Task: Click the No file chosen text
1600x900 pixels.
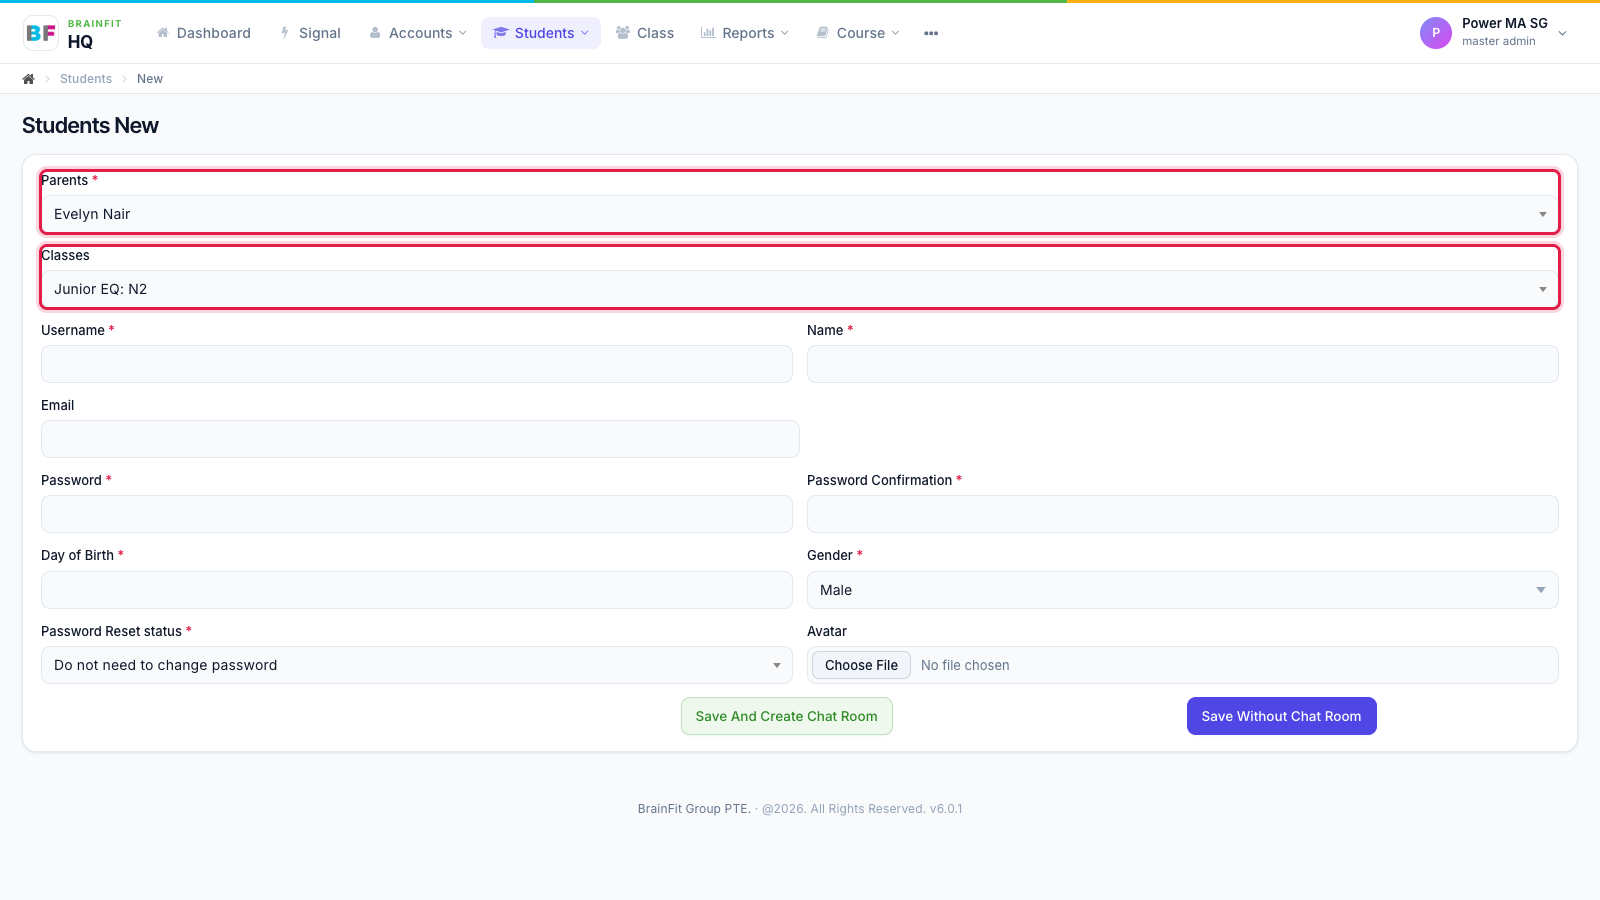Action: [965, 665]
